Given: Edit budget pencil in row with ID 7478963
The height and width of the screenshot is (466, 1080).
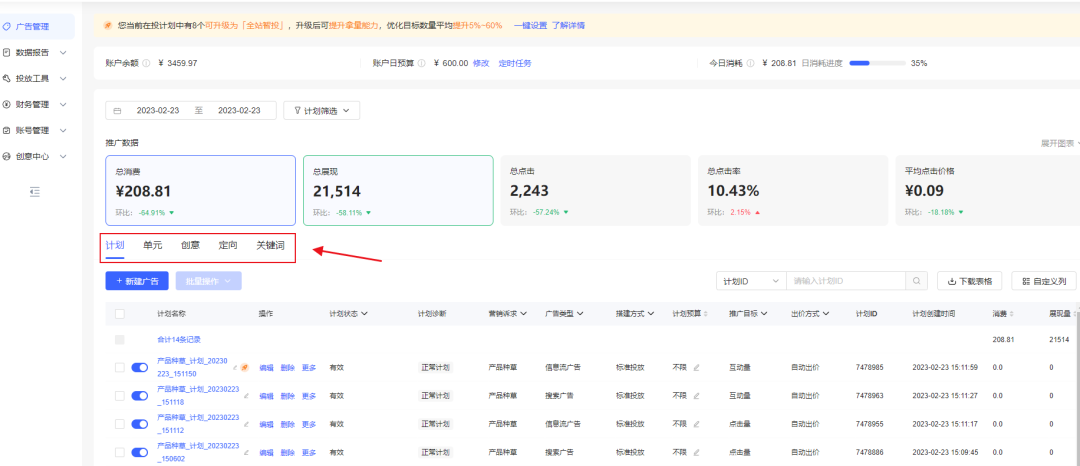Looking at the screenshot, I should 696,396.
